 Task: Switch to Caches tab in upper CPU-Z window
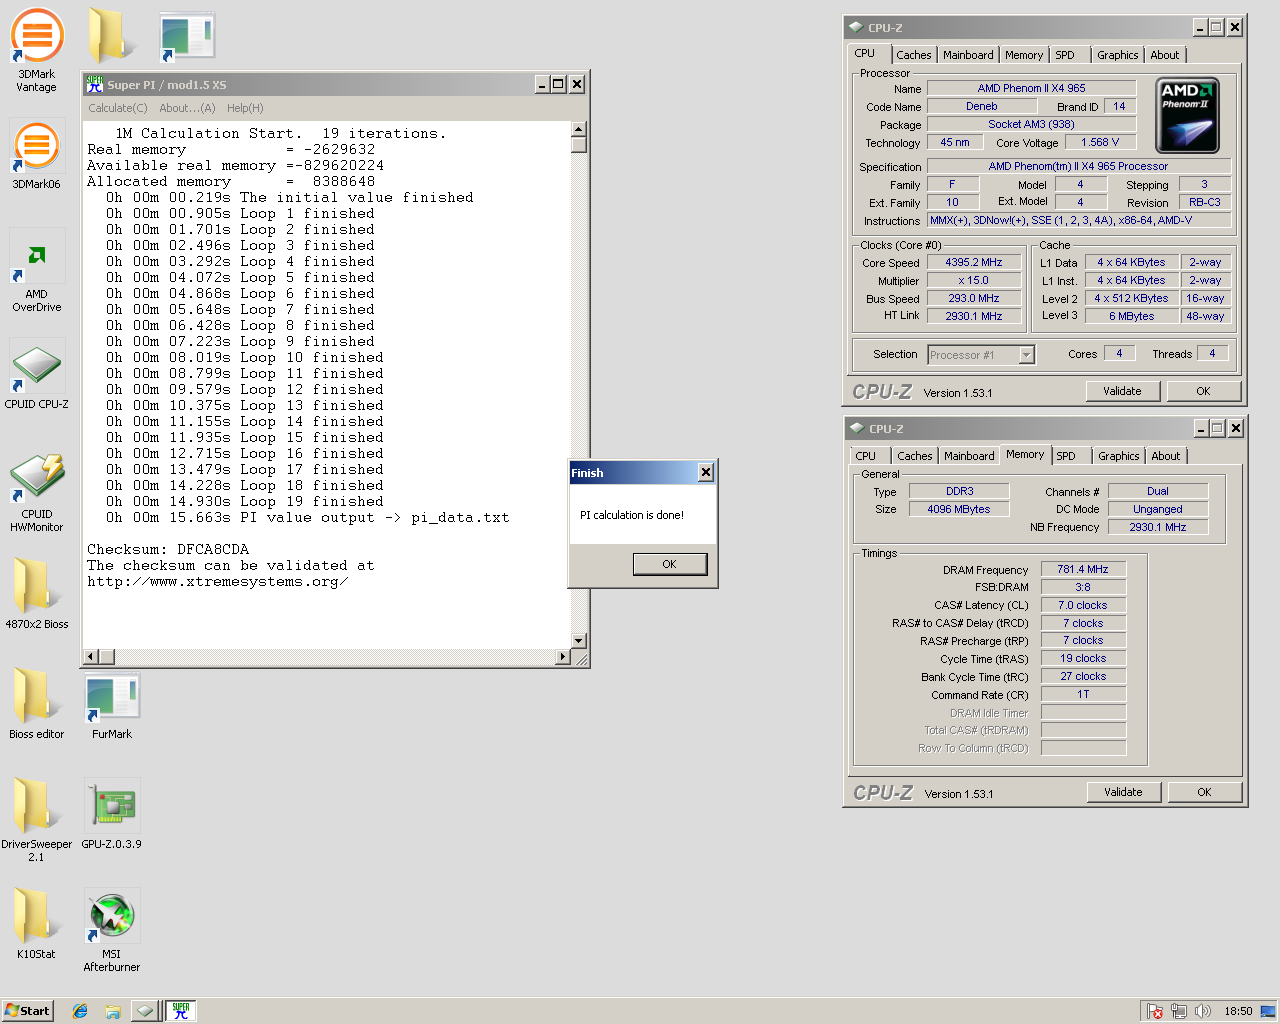click(913, 55)
